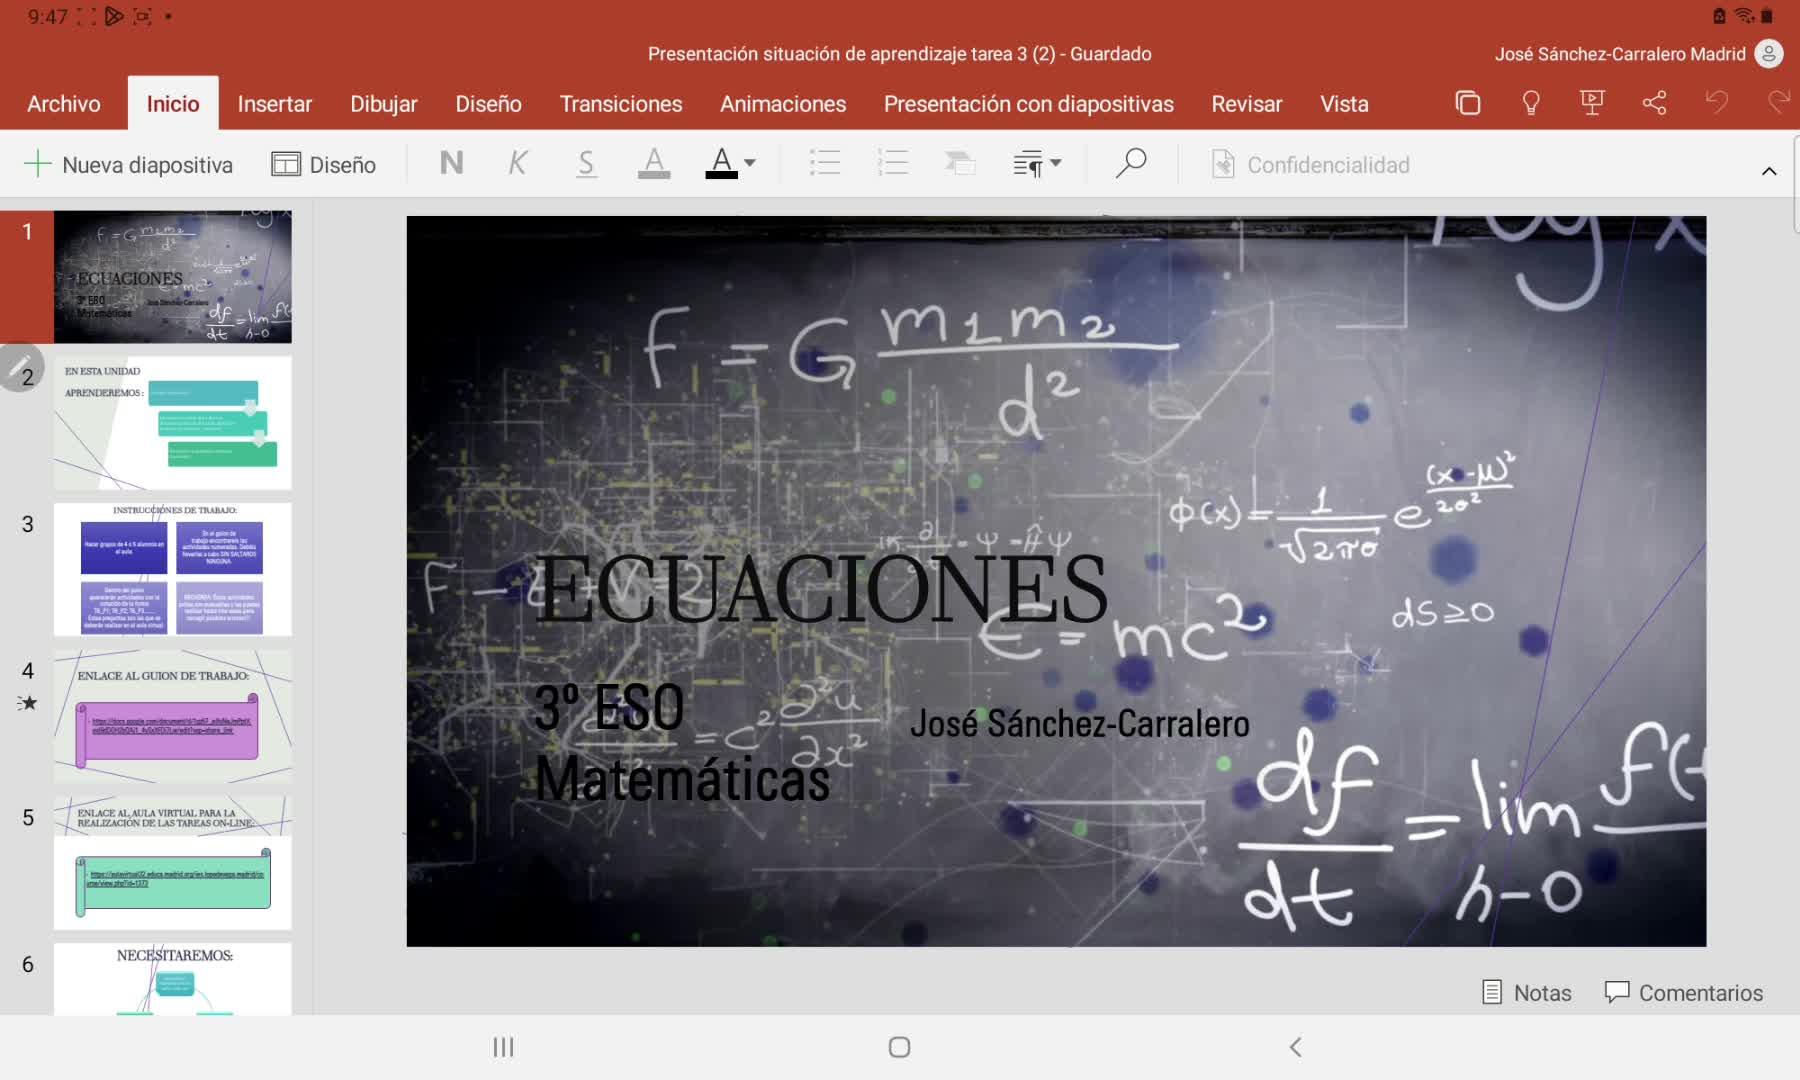Apply the black font color
Screen dimensions: 1800x1080
coord(721,163)
